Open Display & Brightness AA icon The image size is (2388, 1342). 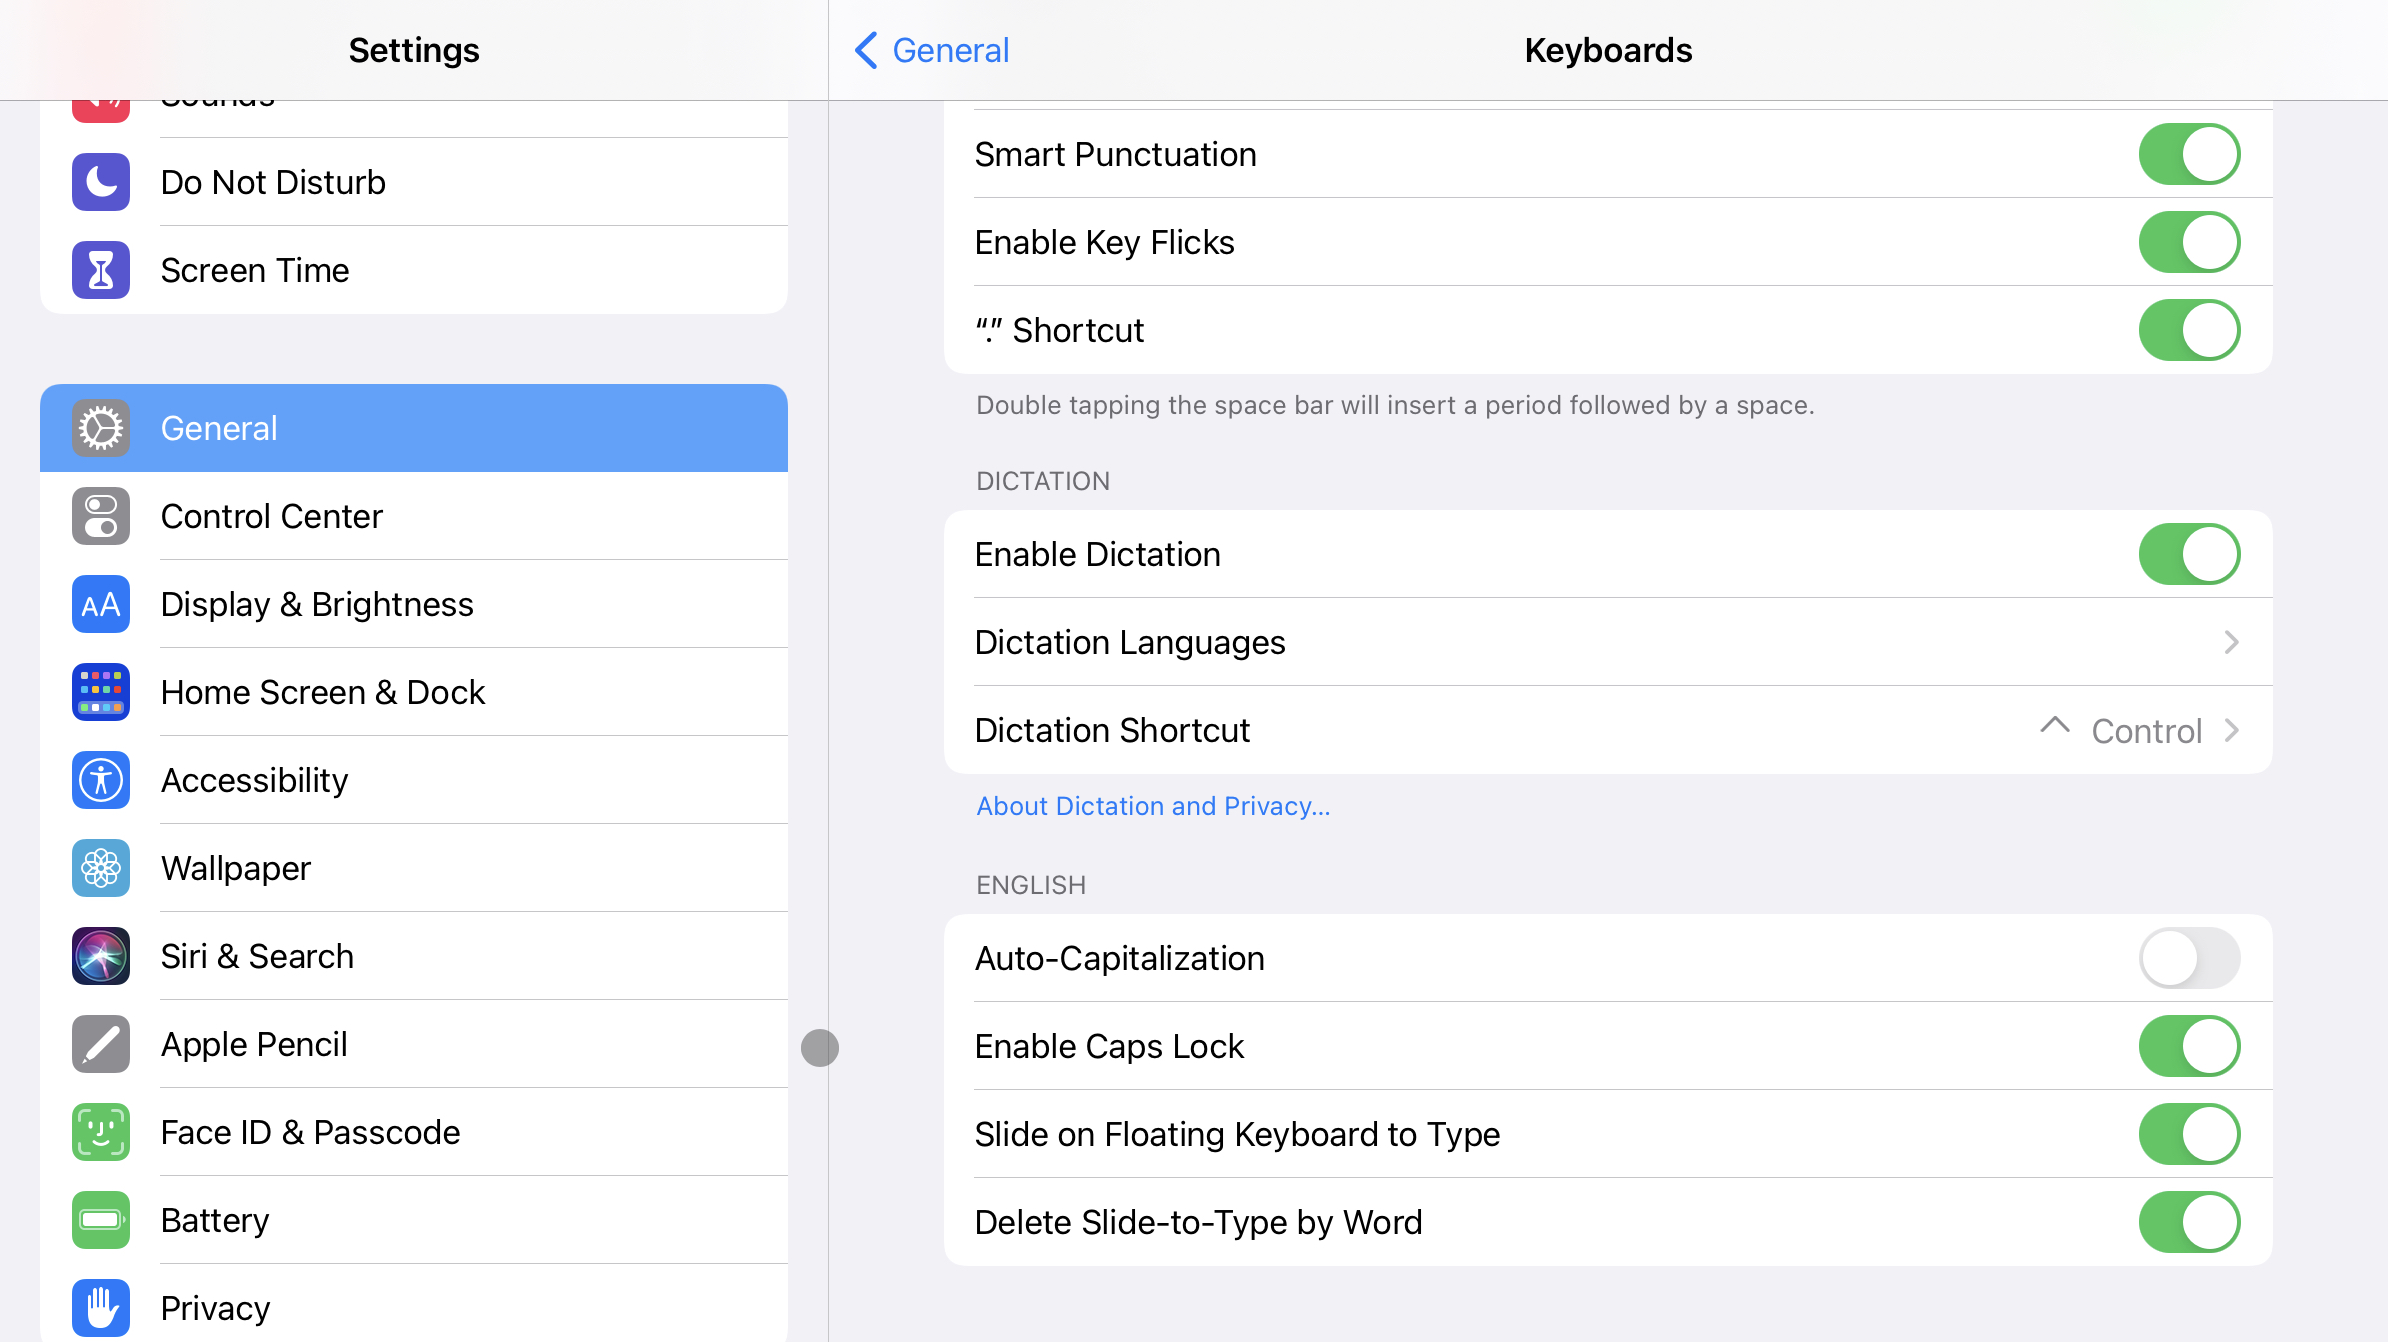pos(101,604)
